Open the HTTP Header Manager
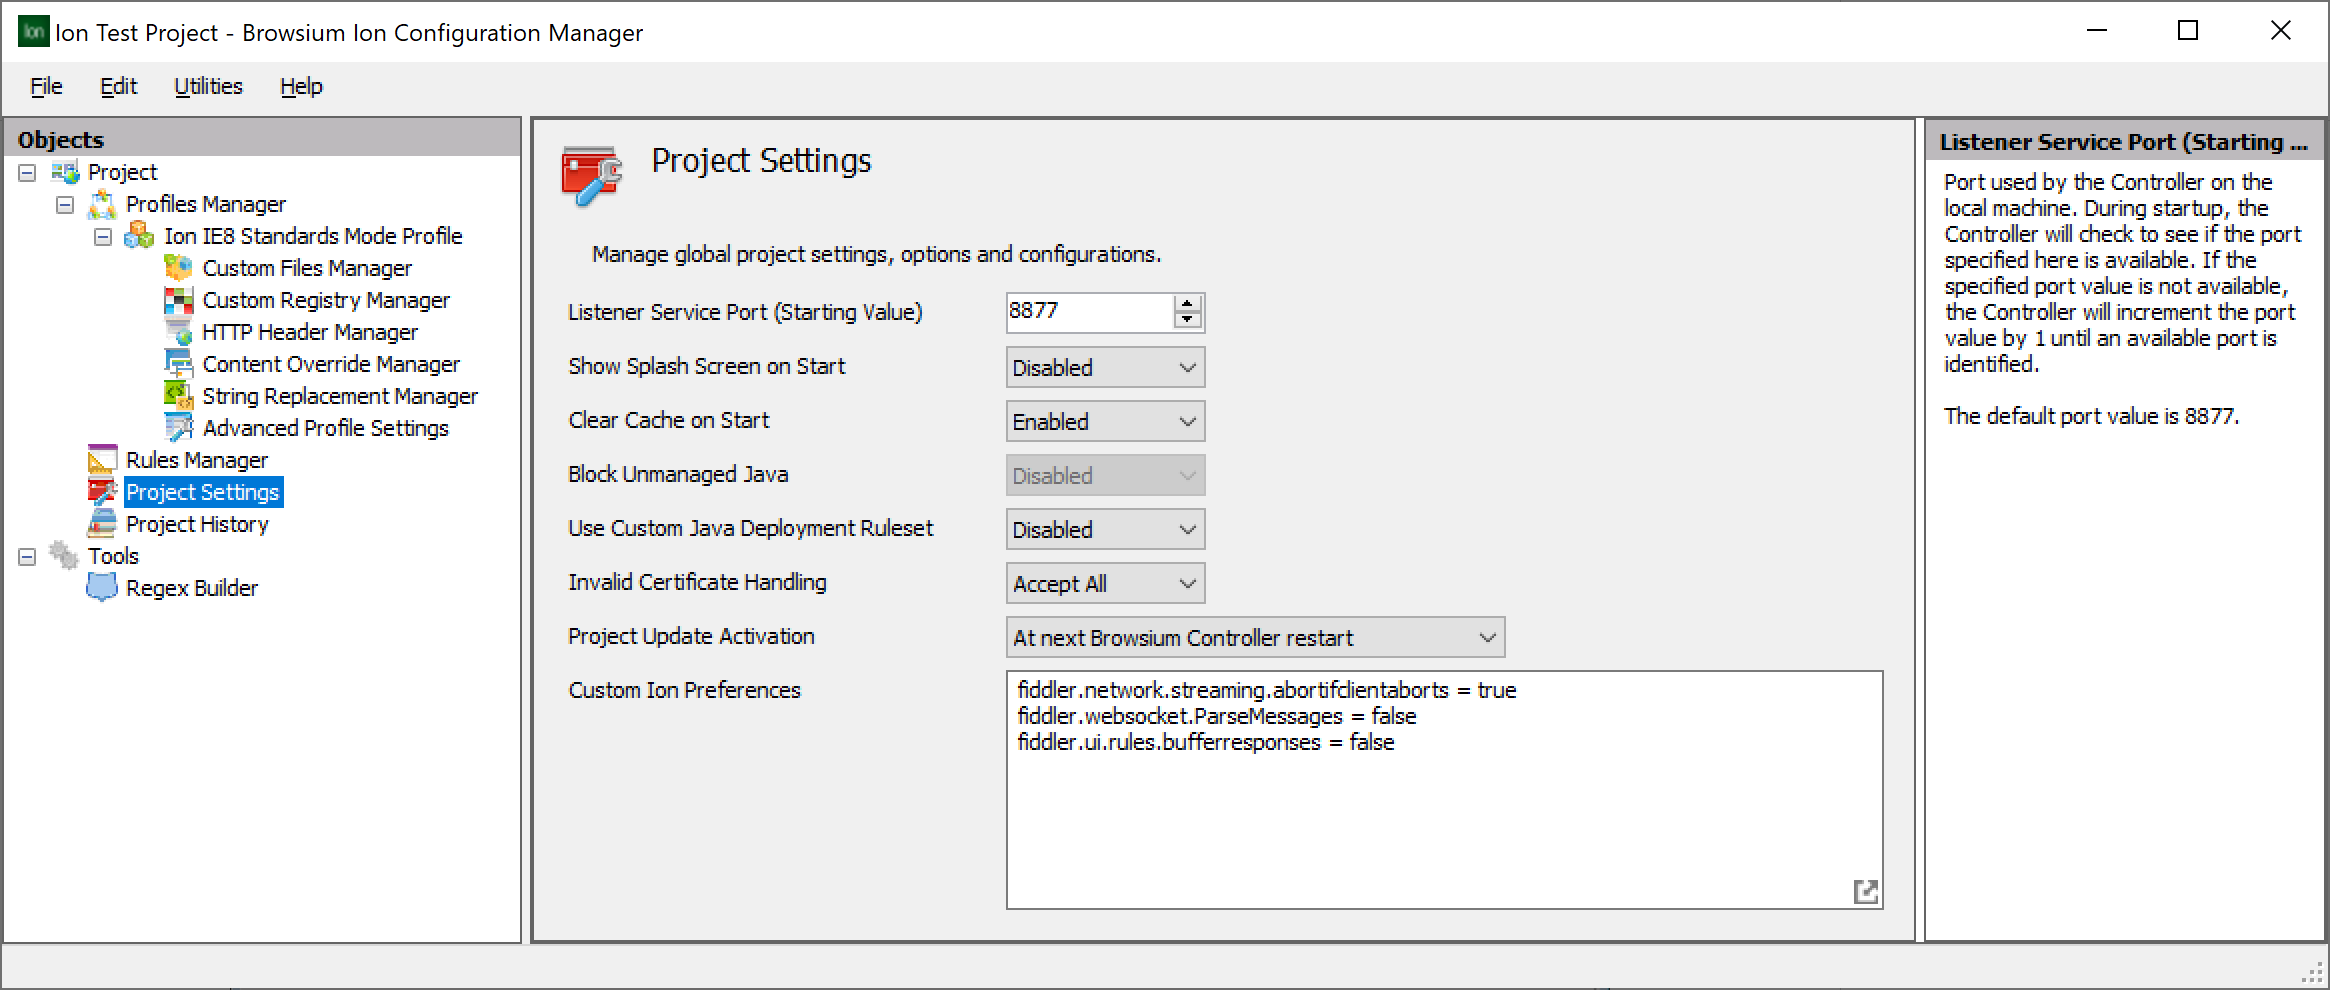This screenshot has width=2330, height=990. (311, 331)
